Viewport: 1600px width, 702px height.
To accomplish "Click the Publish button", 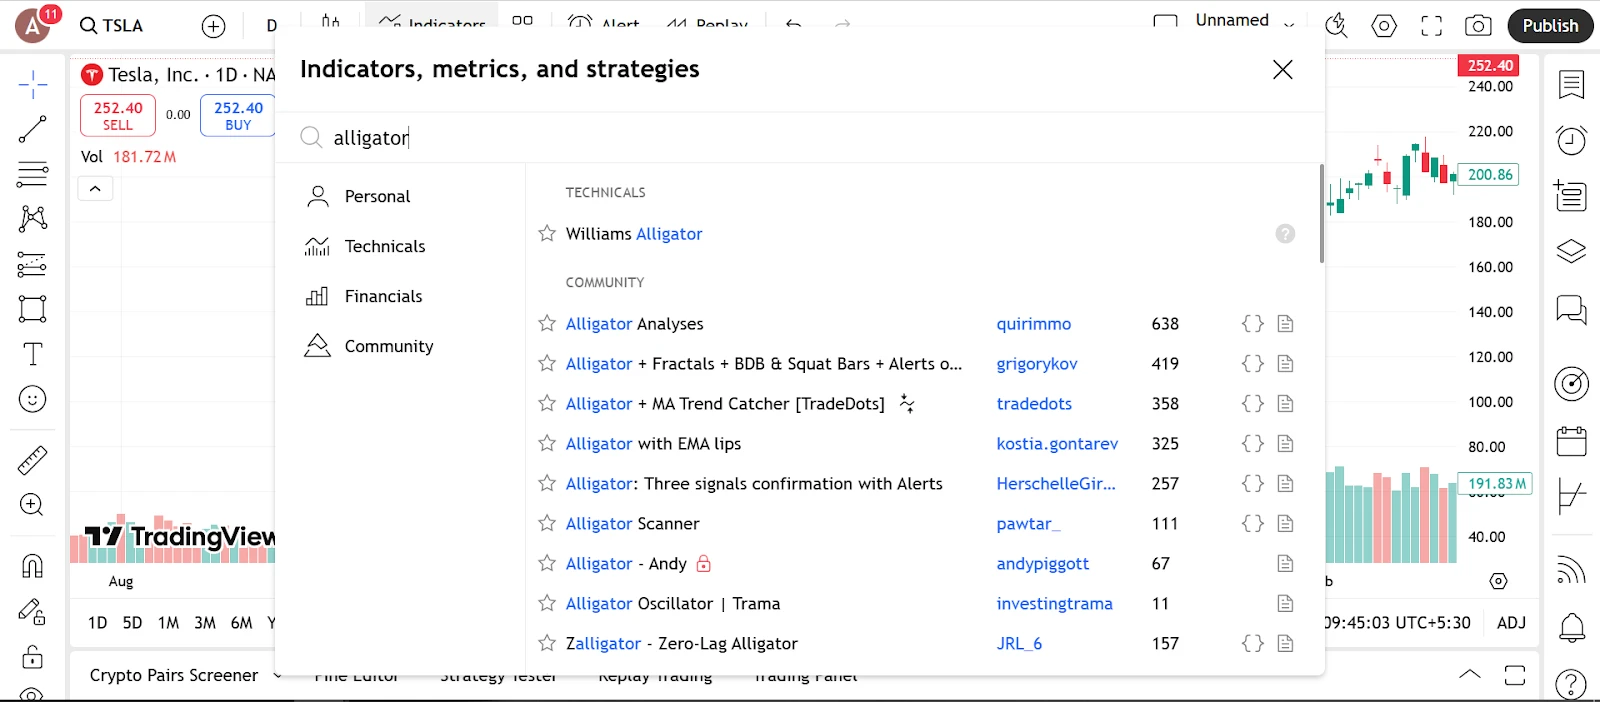I will click(1550, 26).
